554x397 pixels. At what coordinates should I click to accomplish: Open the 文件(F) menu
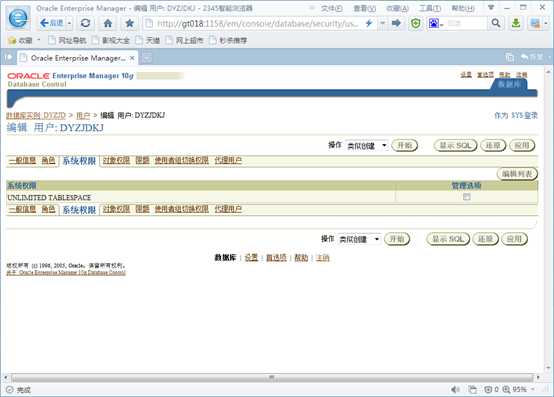331,8
